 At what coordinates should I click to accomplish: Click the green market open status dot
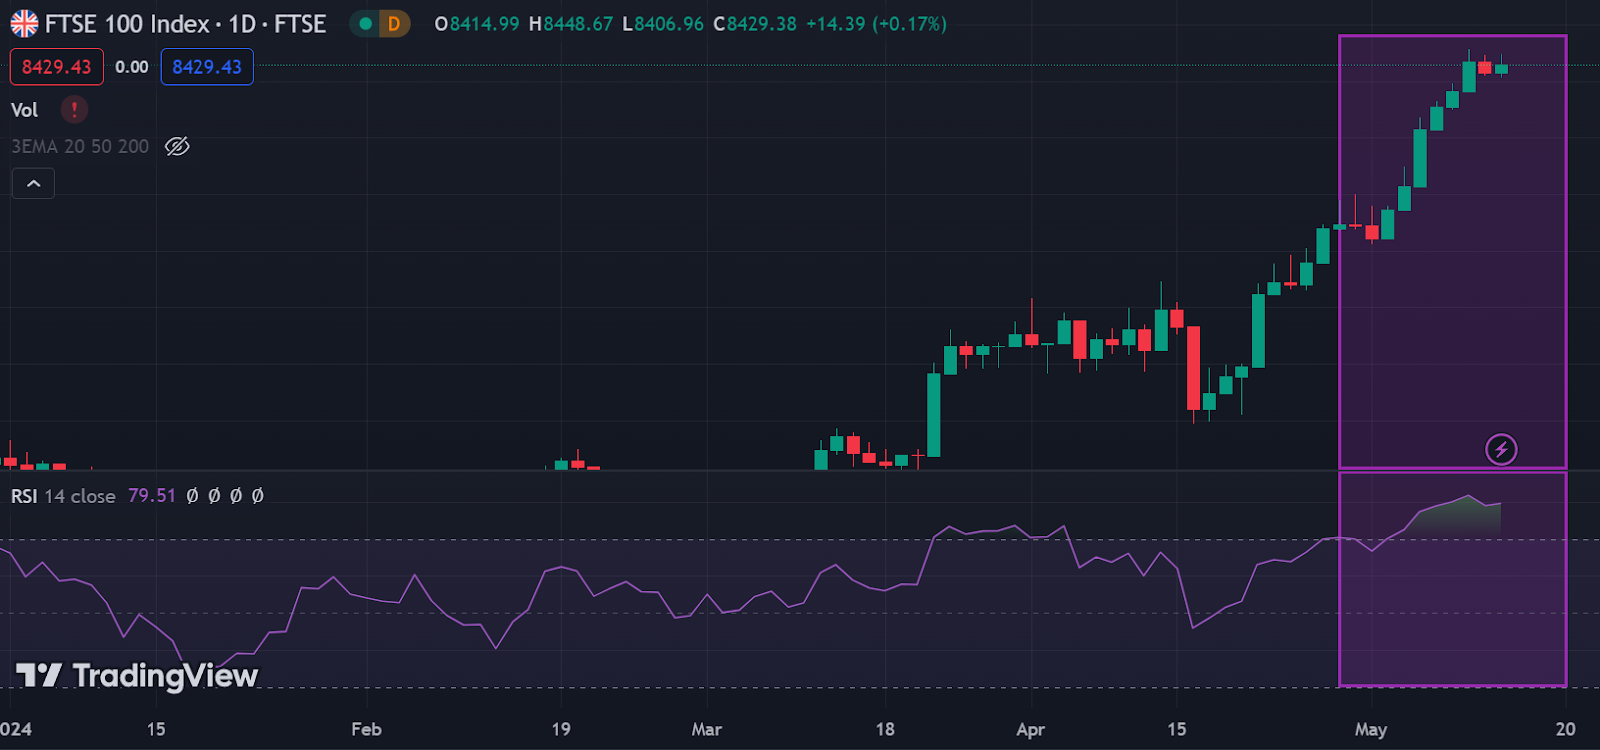point(366,23)
